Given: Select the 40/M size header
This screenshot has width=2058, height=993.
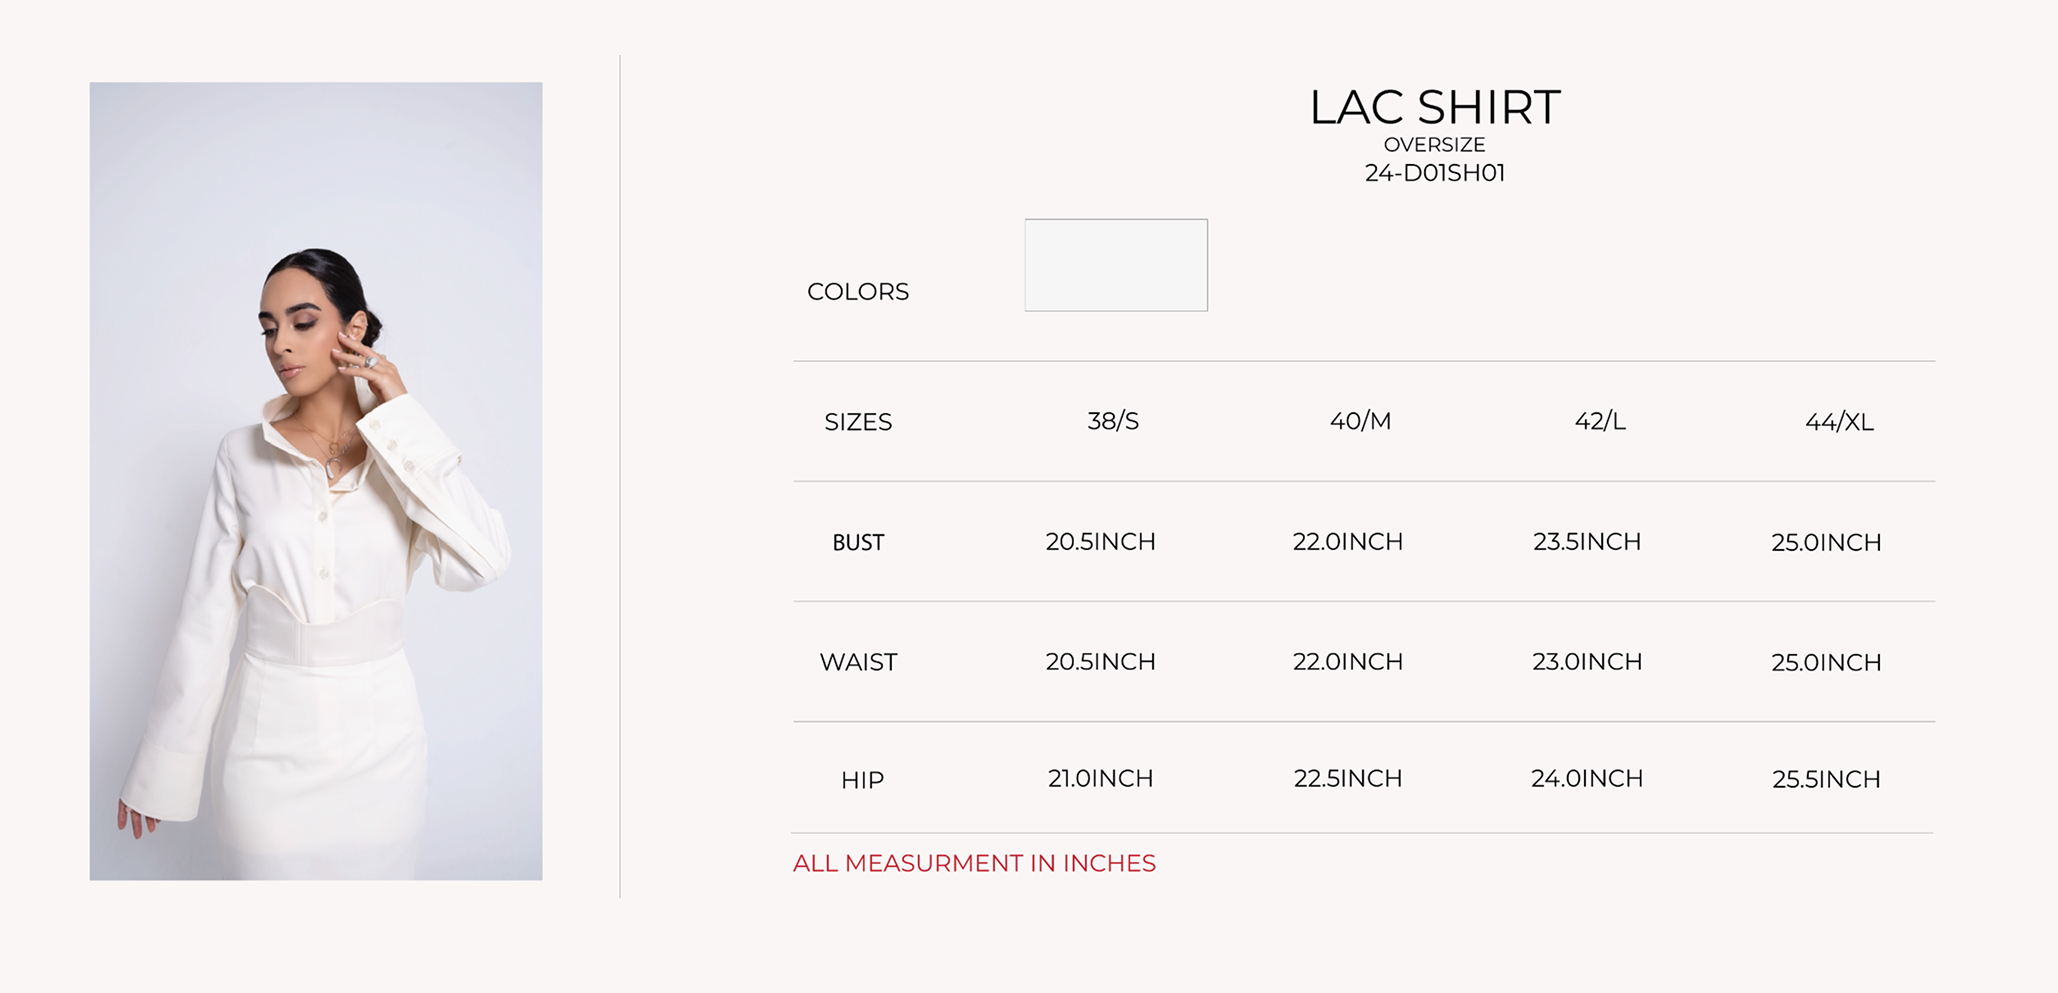Looking at the screenshot, I should [1360, 421].
